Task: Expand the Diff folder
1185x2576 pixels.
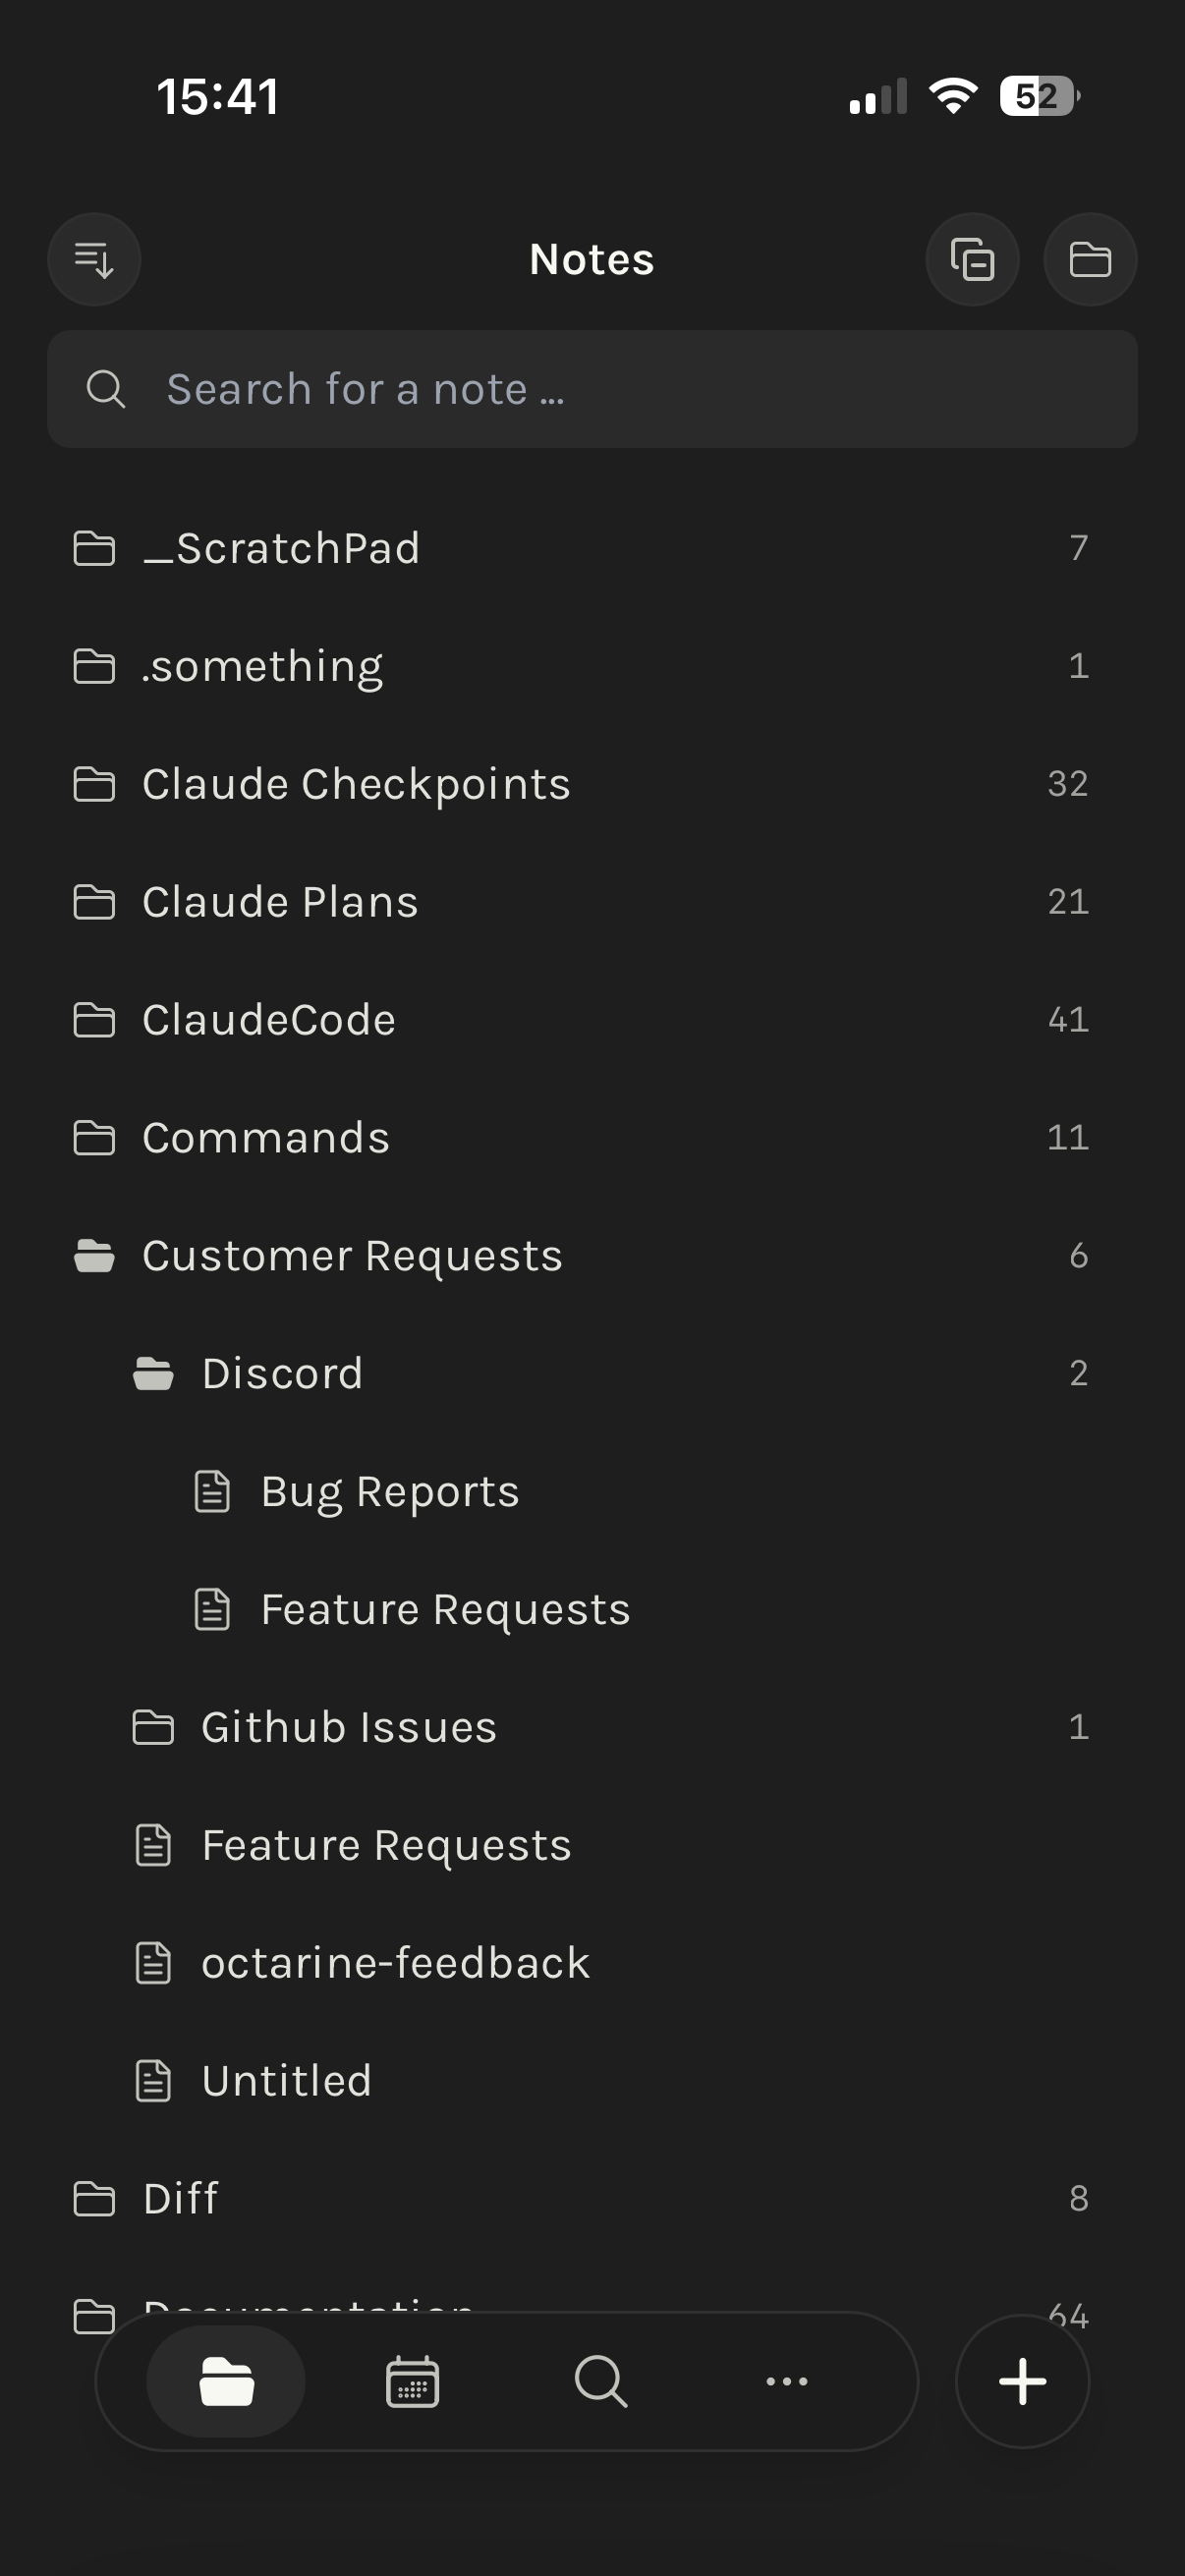Action: click(181, 2199)
